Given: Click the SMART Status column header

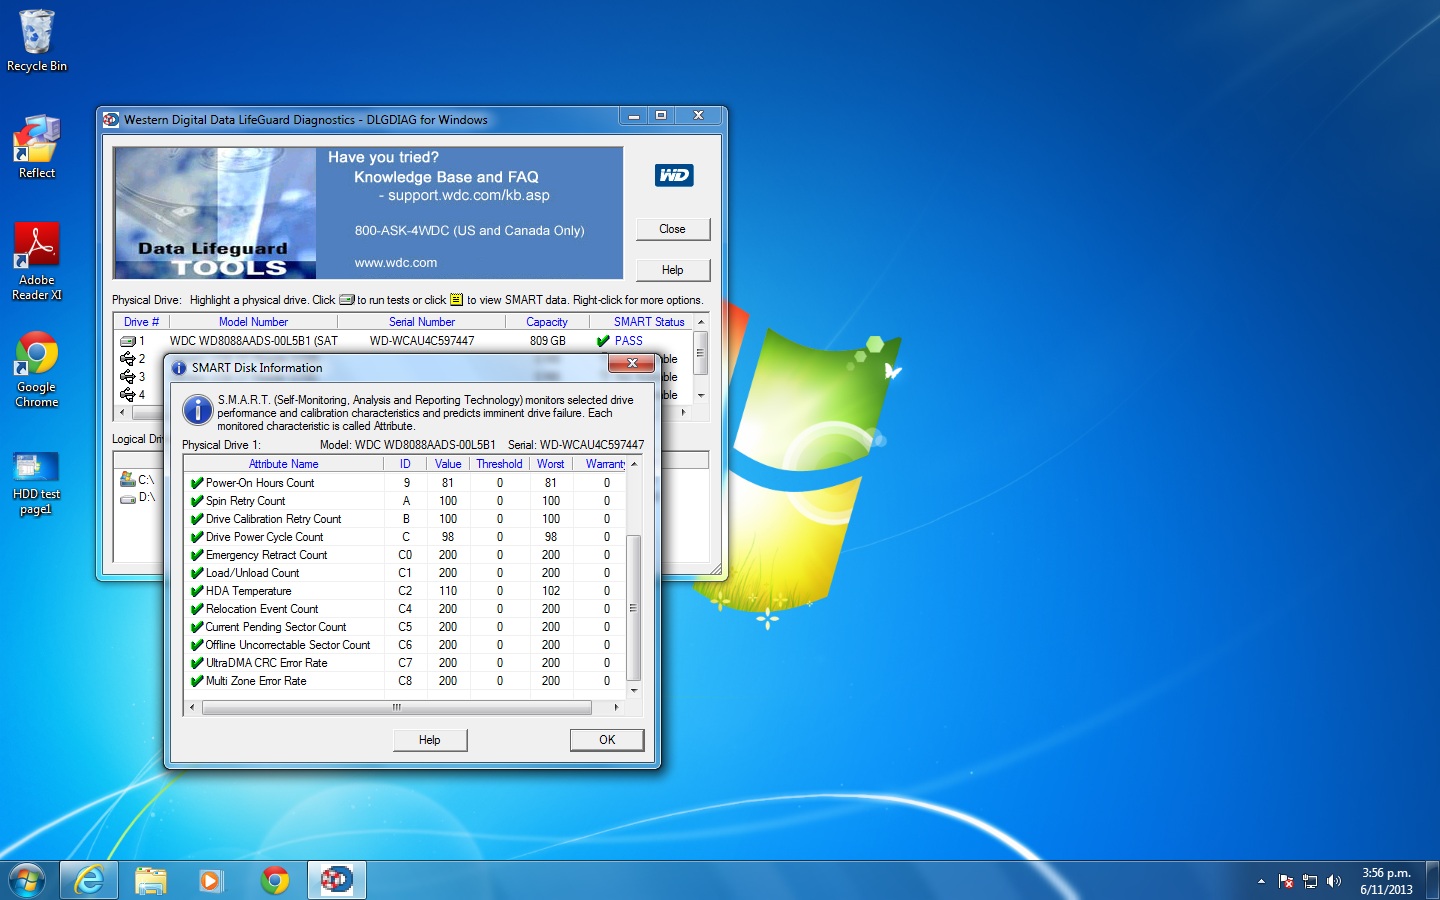Looking at the screenshot, I should [643, 322].
